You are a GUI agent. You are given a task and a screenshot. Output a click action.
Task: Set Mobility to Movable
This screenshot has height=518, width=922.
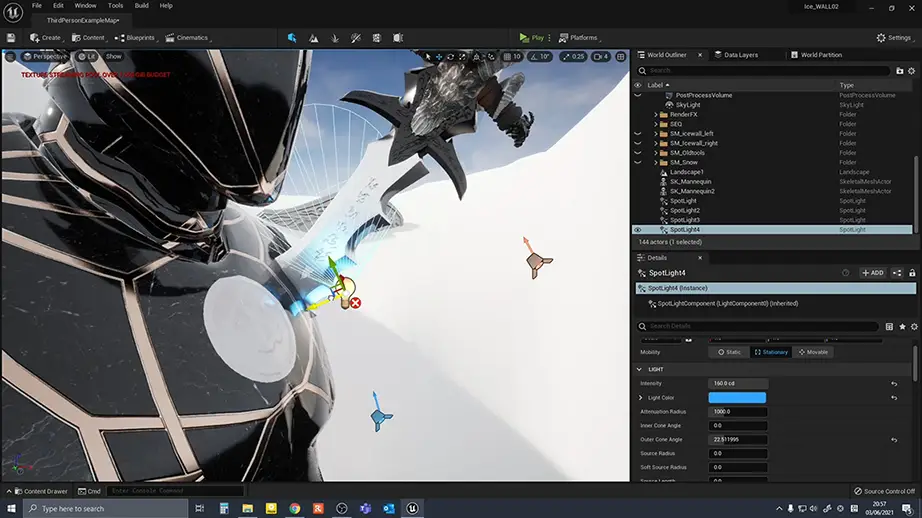pos(812,352)
